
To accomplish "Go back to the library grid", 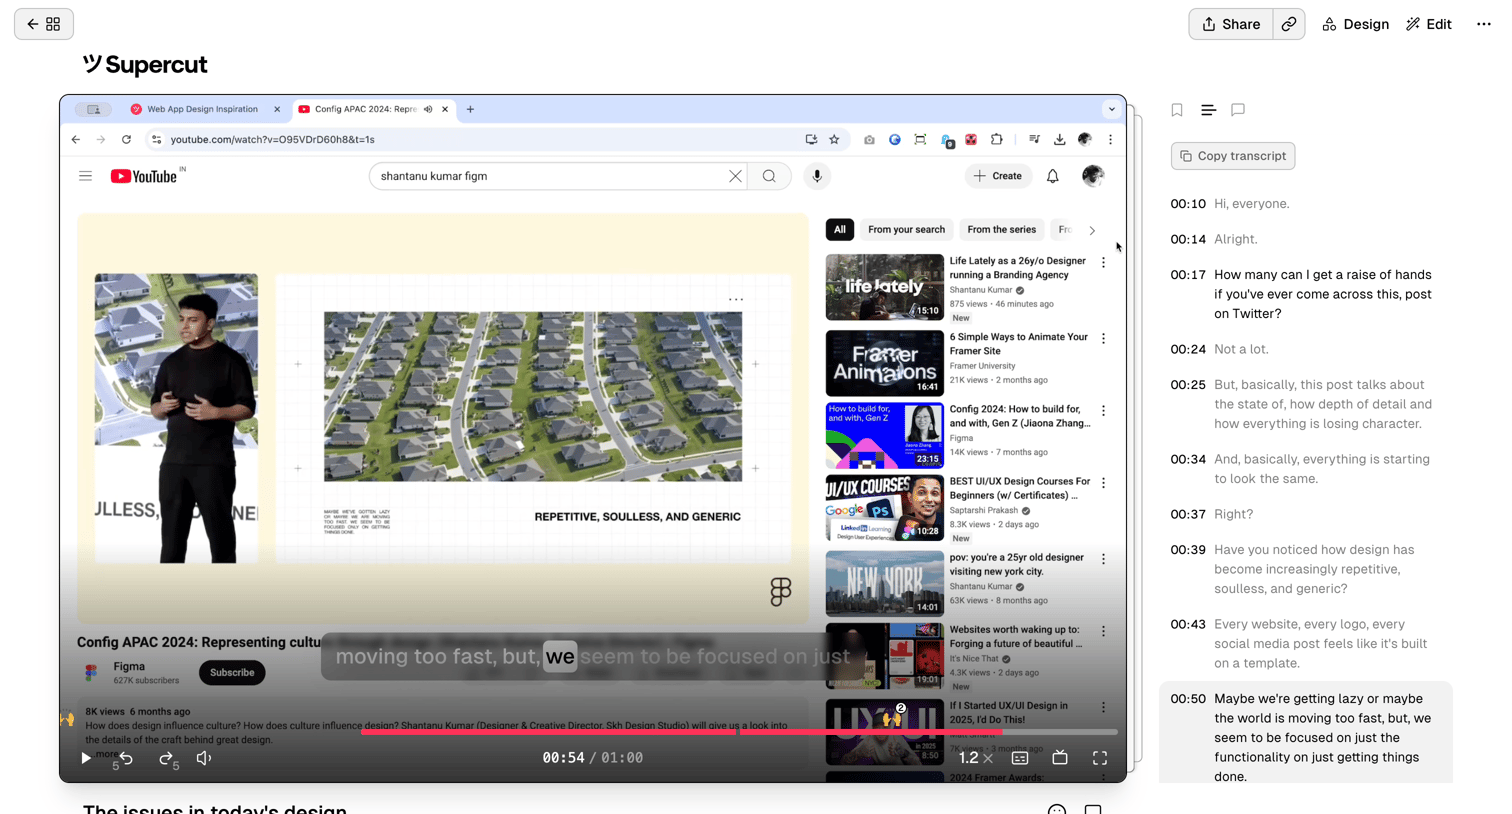I will (43, 24).
